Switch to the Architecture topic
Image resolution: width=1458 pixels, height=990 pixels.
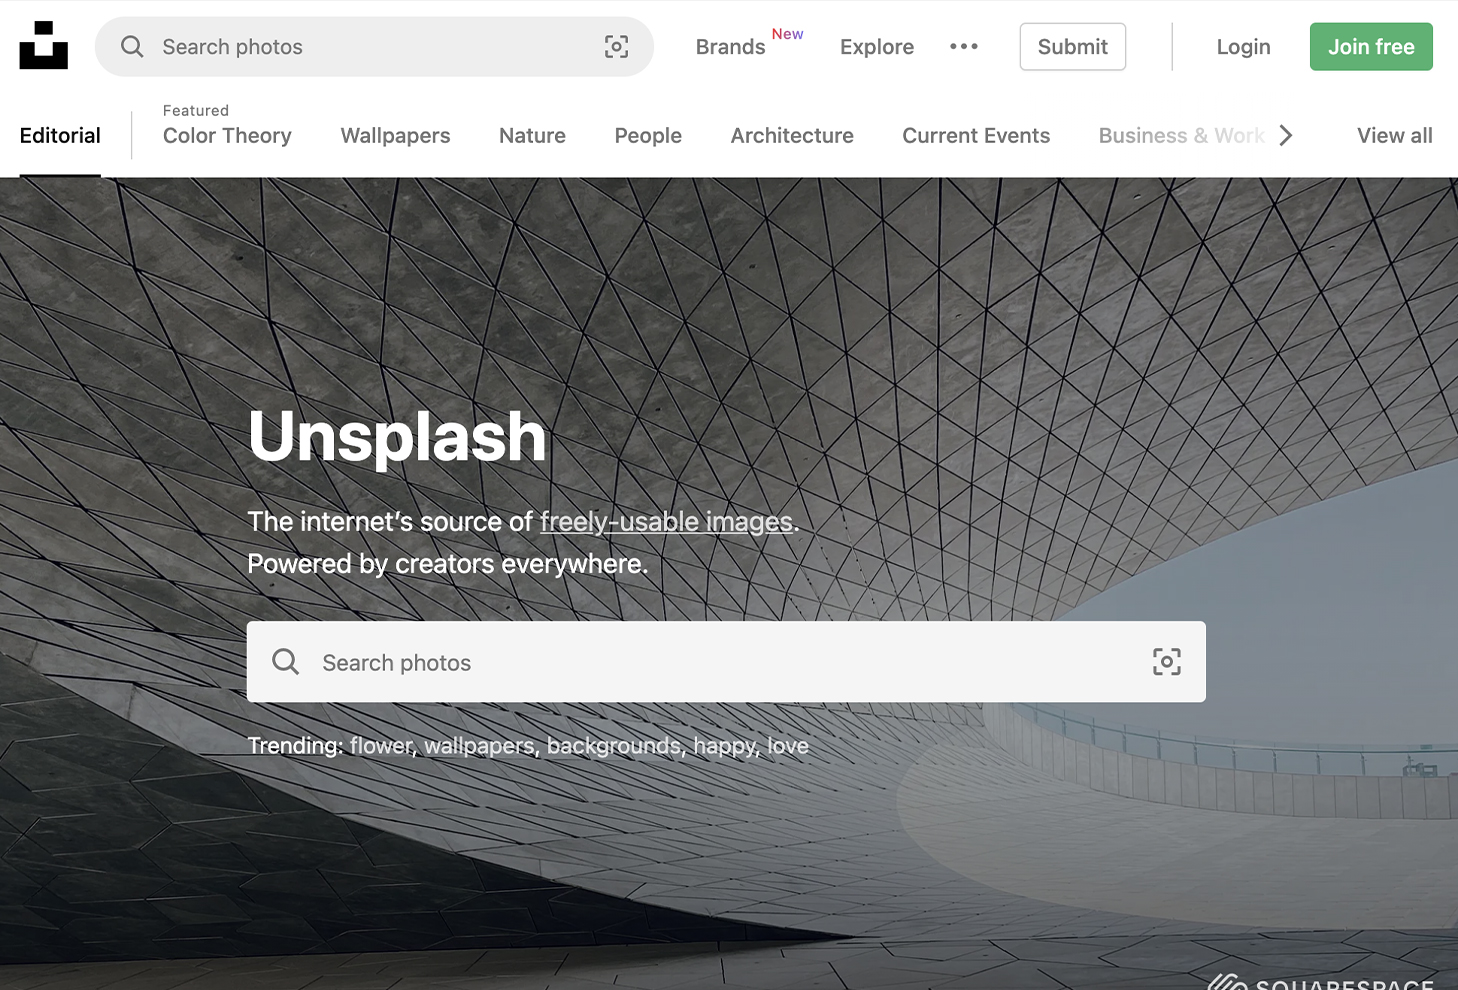(x=792, y=136)
